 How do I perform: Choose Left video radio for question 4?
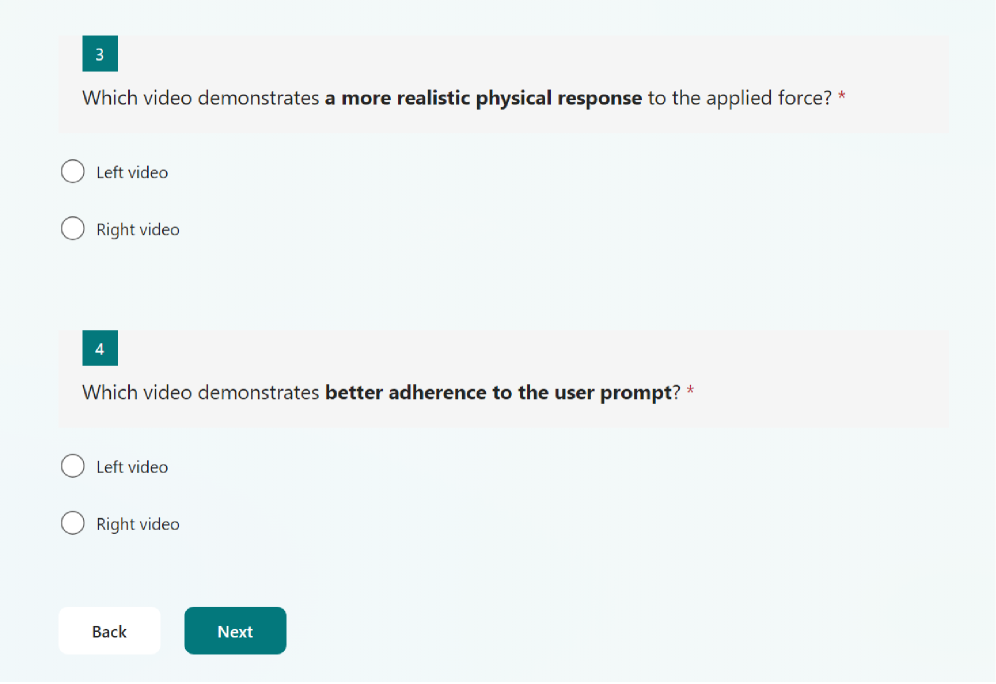coord(73,466)
